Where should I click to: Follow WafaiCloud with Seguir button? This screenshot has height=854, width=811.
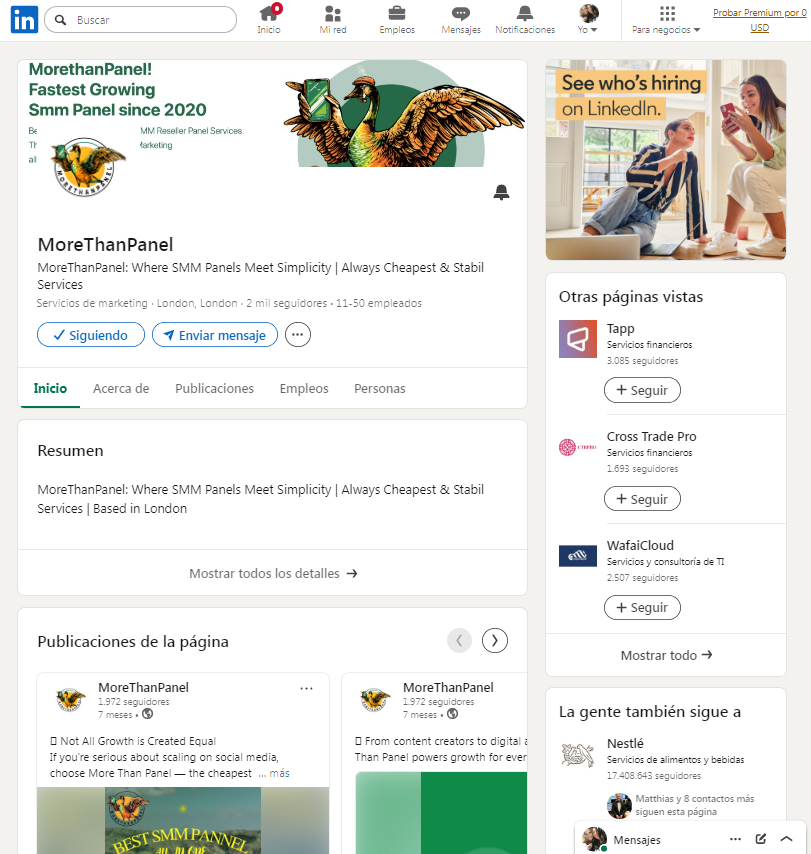pos(642,607)
